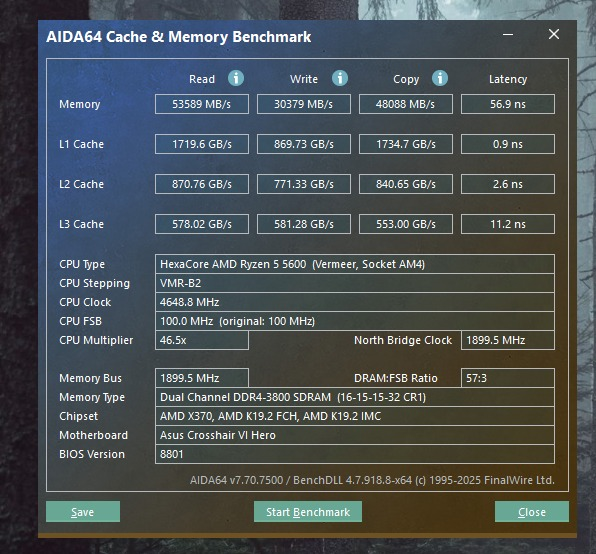Select L2 Cache copy 840.65 GB/s

coord(406,184)
